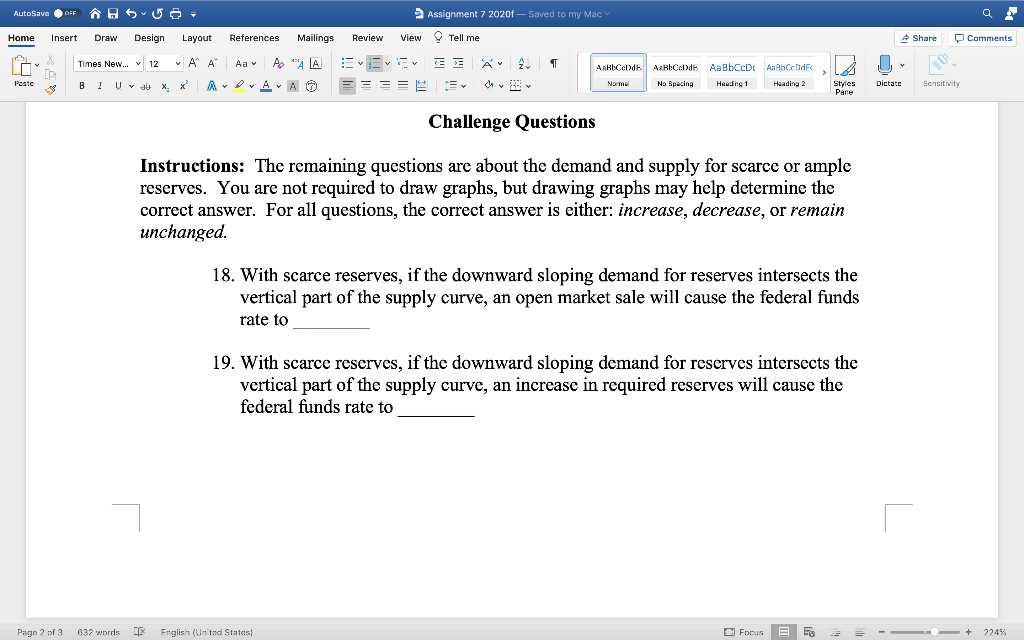Click the Print icon in title bar
This screenshot has height=640, width=1024.
[175, 13]
